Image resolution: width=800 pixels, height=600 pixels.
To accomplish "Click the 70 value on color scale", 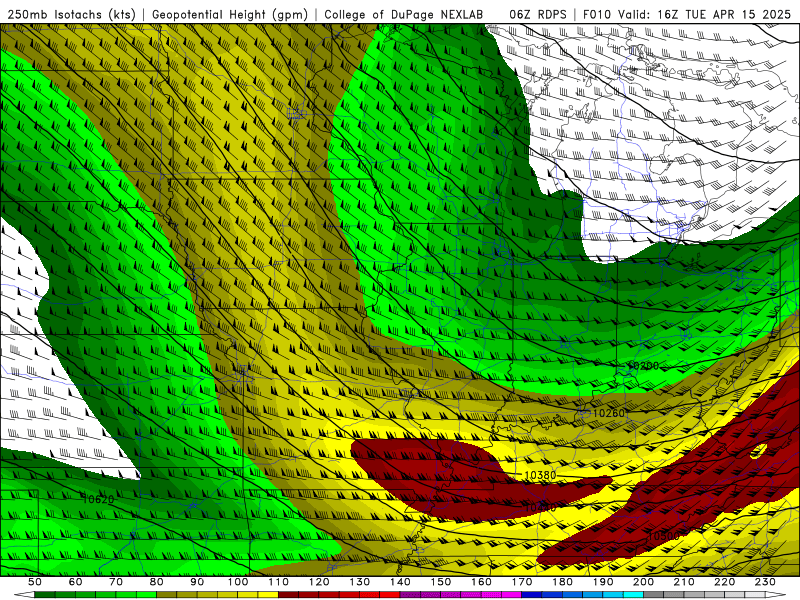I will (116, 582).
